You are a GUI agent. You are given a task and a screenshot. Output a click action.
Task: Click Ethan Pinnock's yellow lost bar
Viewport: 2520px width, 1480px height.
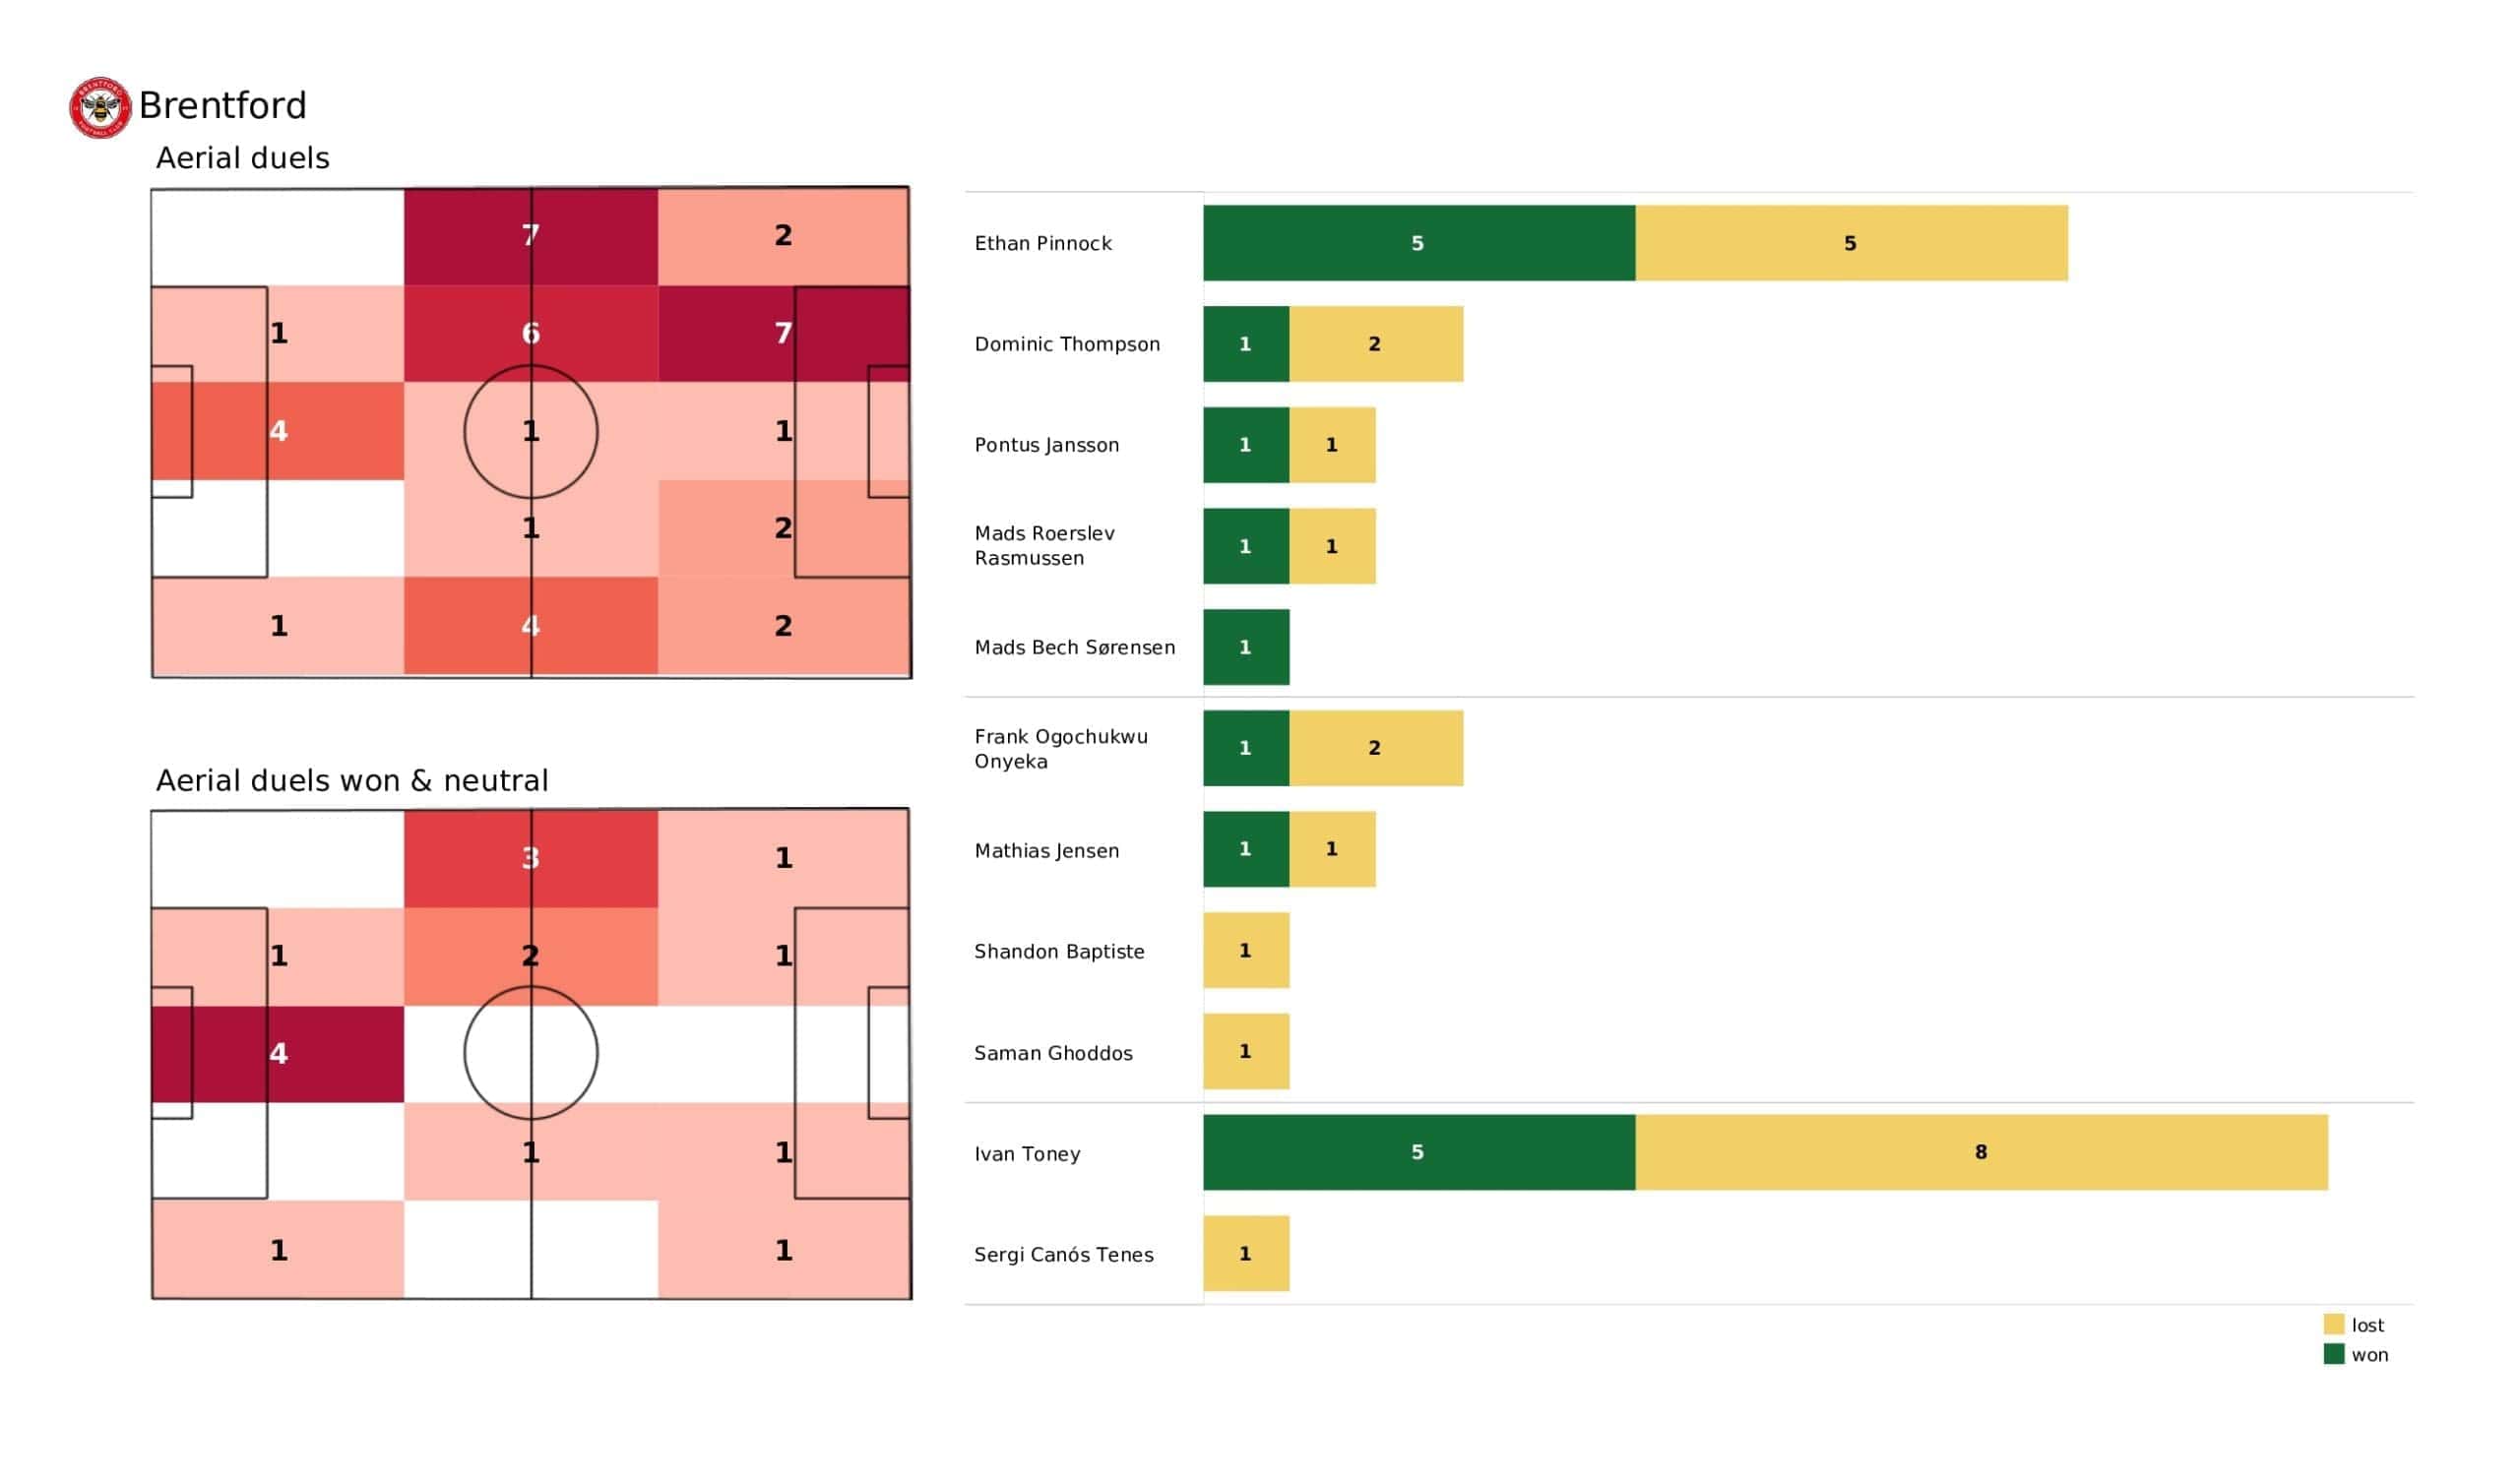(1851, 243)
